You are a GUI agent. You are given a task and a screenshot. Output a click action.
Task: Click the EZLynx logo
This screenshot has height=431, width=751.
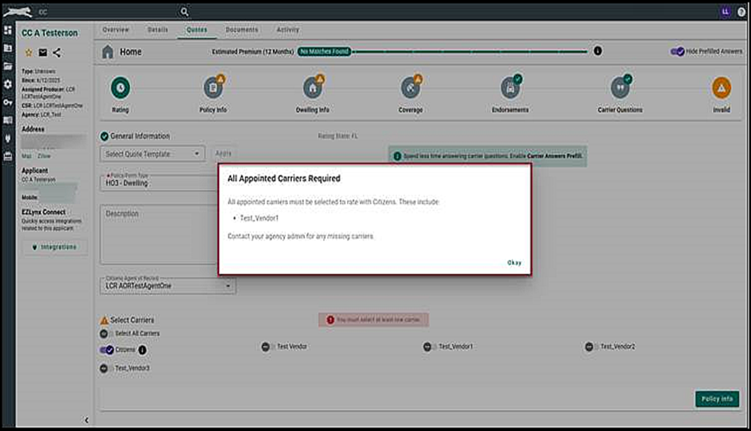point(17,11)
